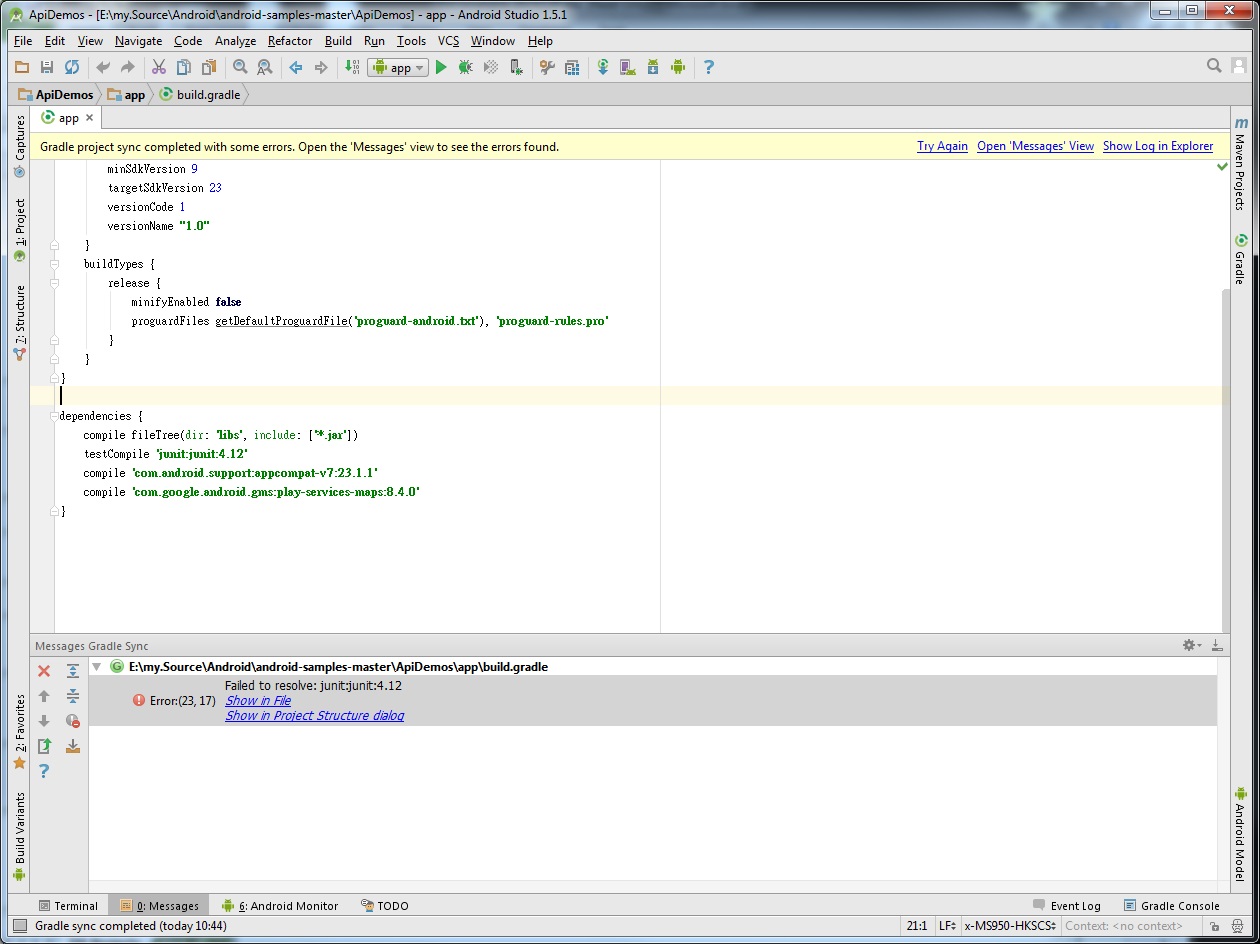Toggle Hide Warnings icon in Messages panel

point(73,721)
